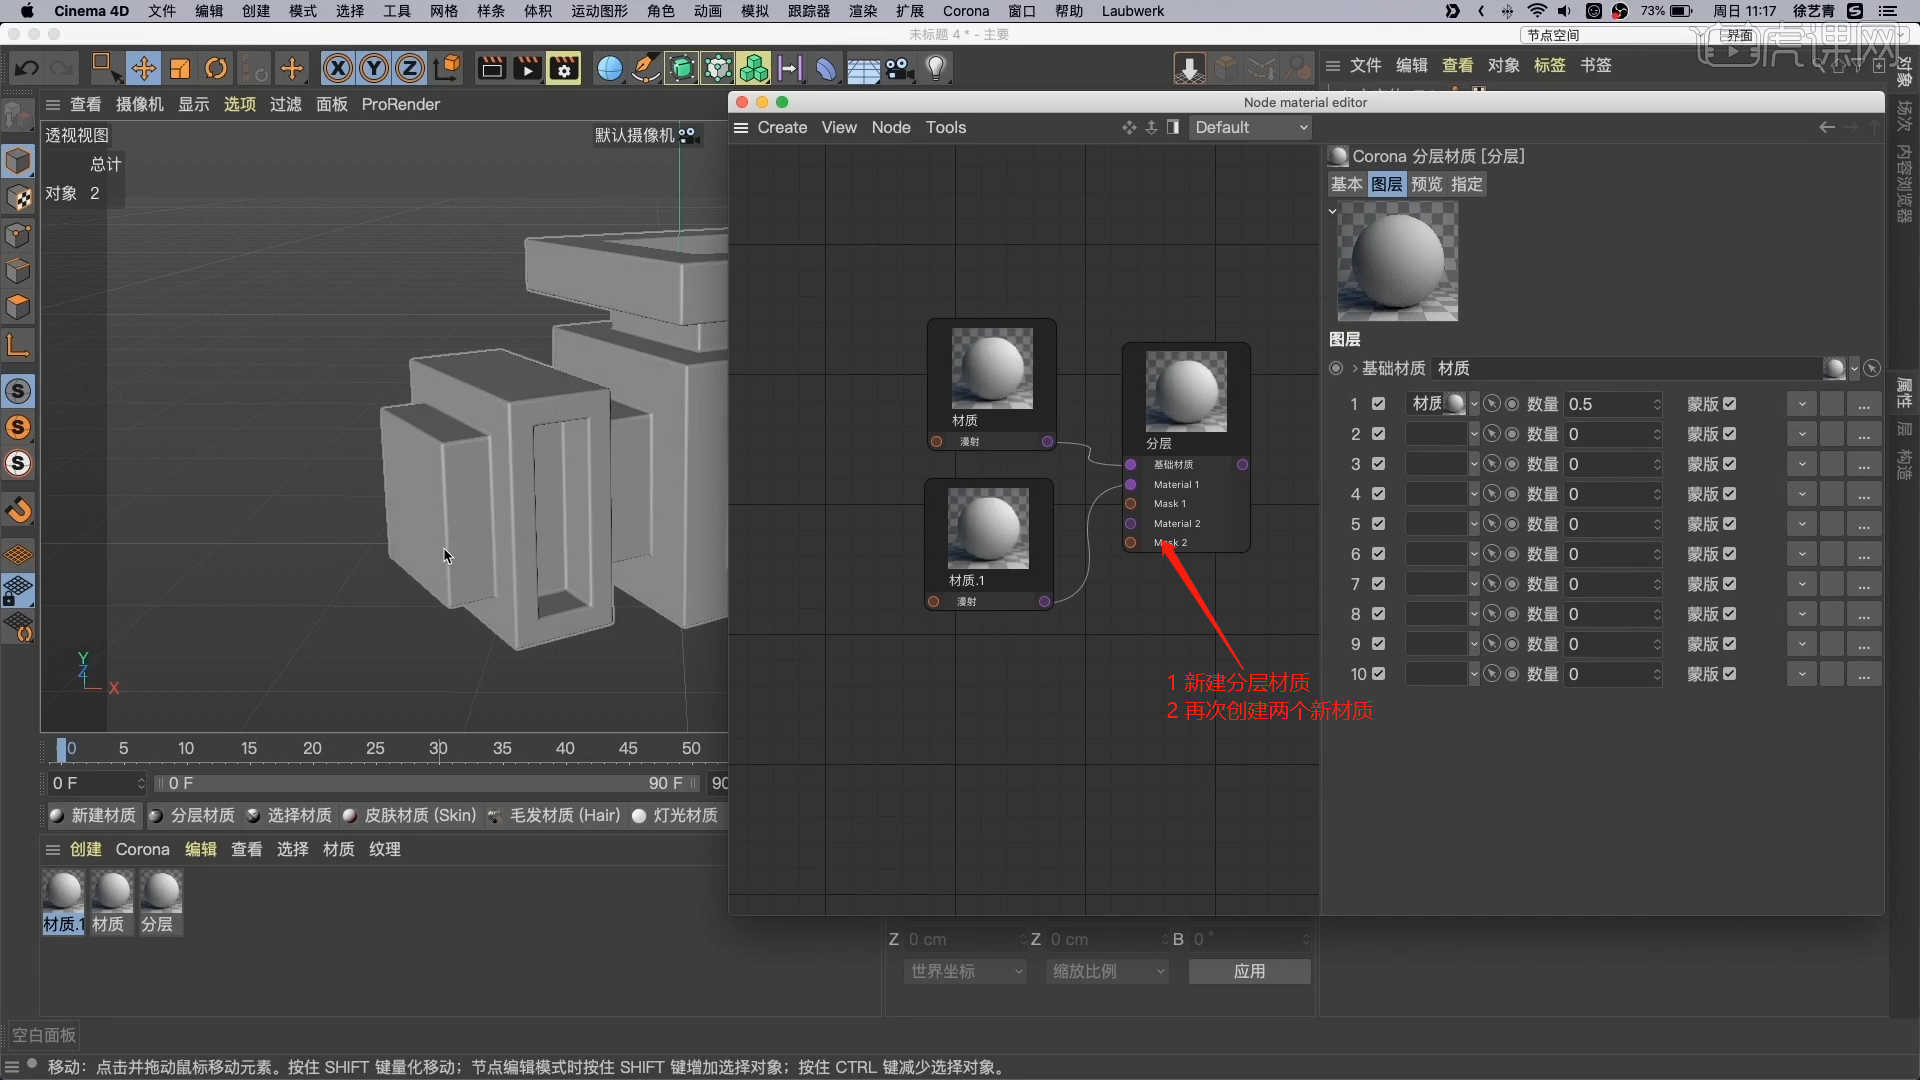
Task: Click the green subdivision generator icon
Action: [x=682, y=69]
